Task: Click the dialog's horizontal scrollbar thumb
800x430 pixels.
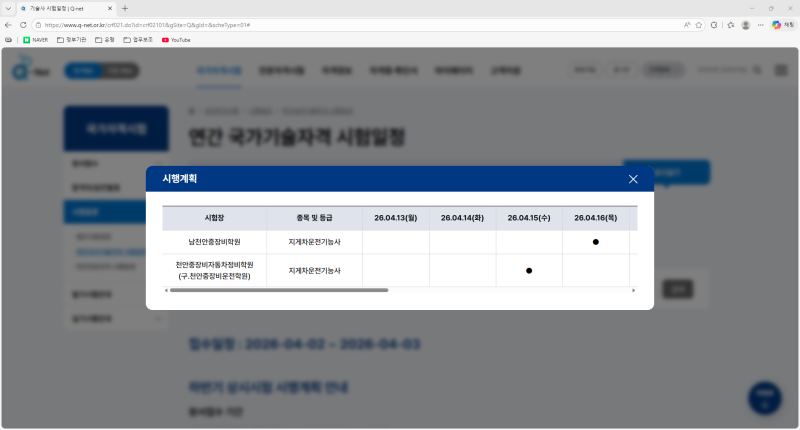Action: pos(279,290)
